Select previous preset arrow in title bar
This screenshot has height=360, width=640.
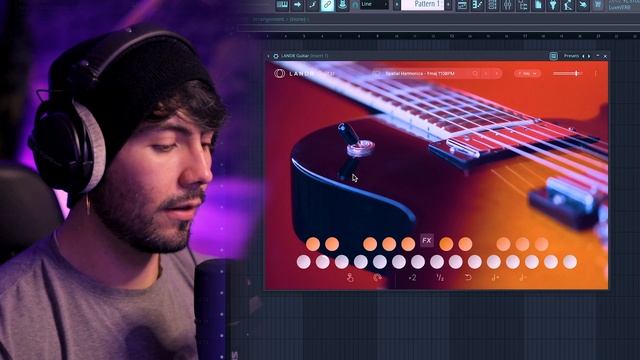pos(583,56)
